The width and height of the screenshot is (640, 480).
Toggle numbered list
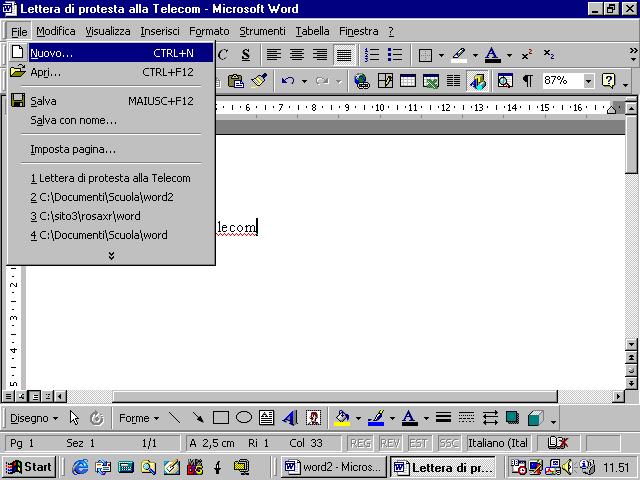coord(372,55)
